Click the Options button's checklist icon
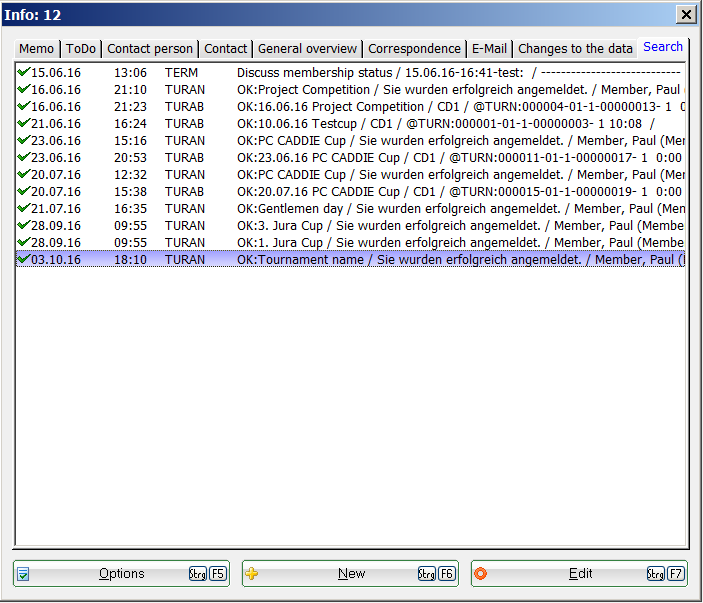Viewport: 703px width, 603px height. (x=23, y=574)
